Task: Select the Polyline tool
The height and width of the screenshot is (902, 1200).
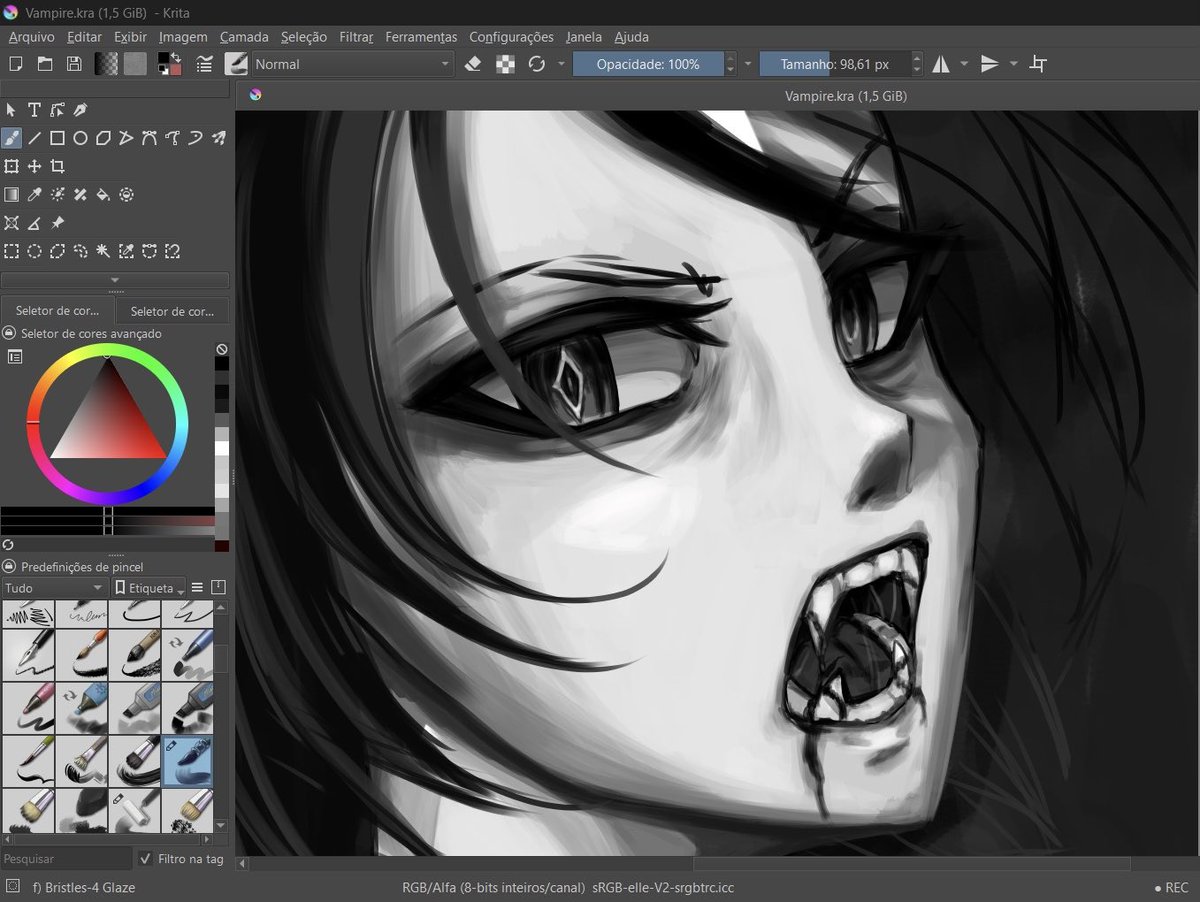Action: point(126,138)
